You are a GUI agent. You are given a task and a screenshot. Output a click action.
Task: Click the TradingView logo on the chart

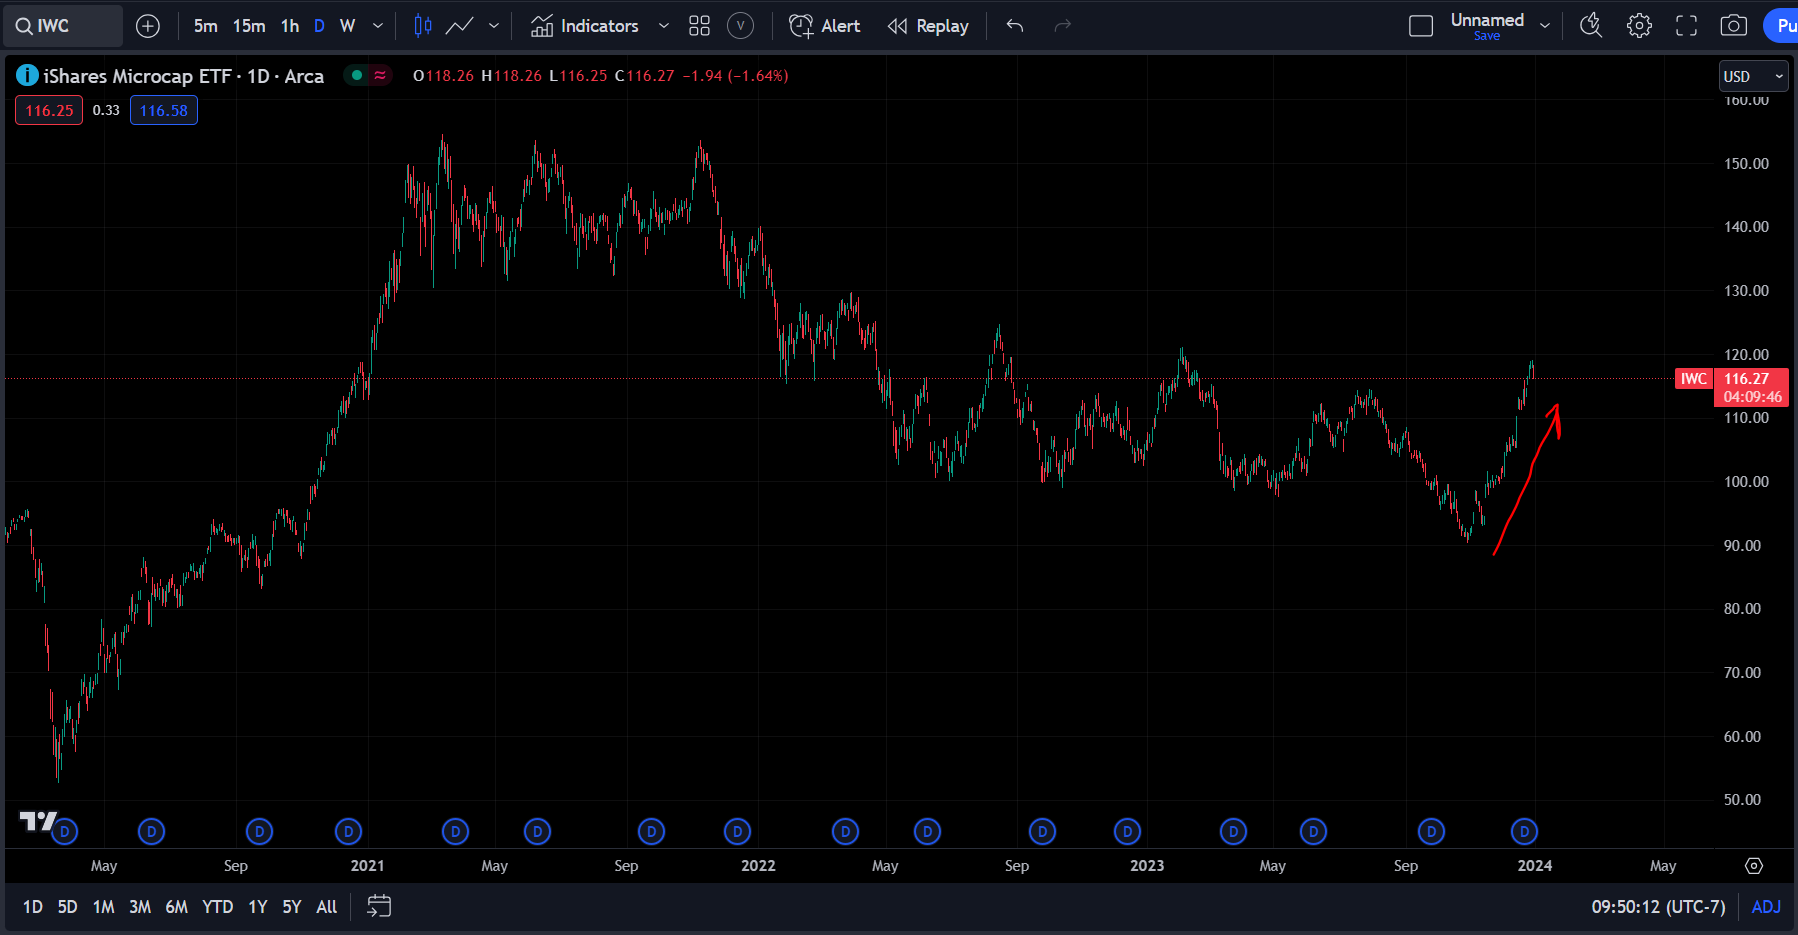pos(38,821)
